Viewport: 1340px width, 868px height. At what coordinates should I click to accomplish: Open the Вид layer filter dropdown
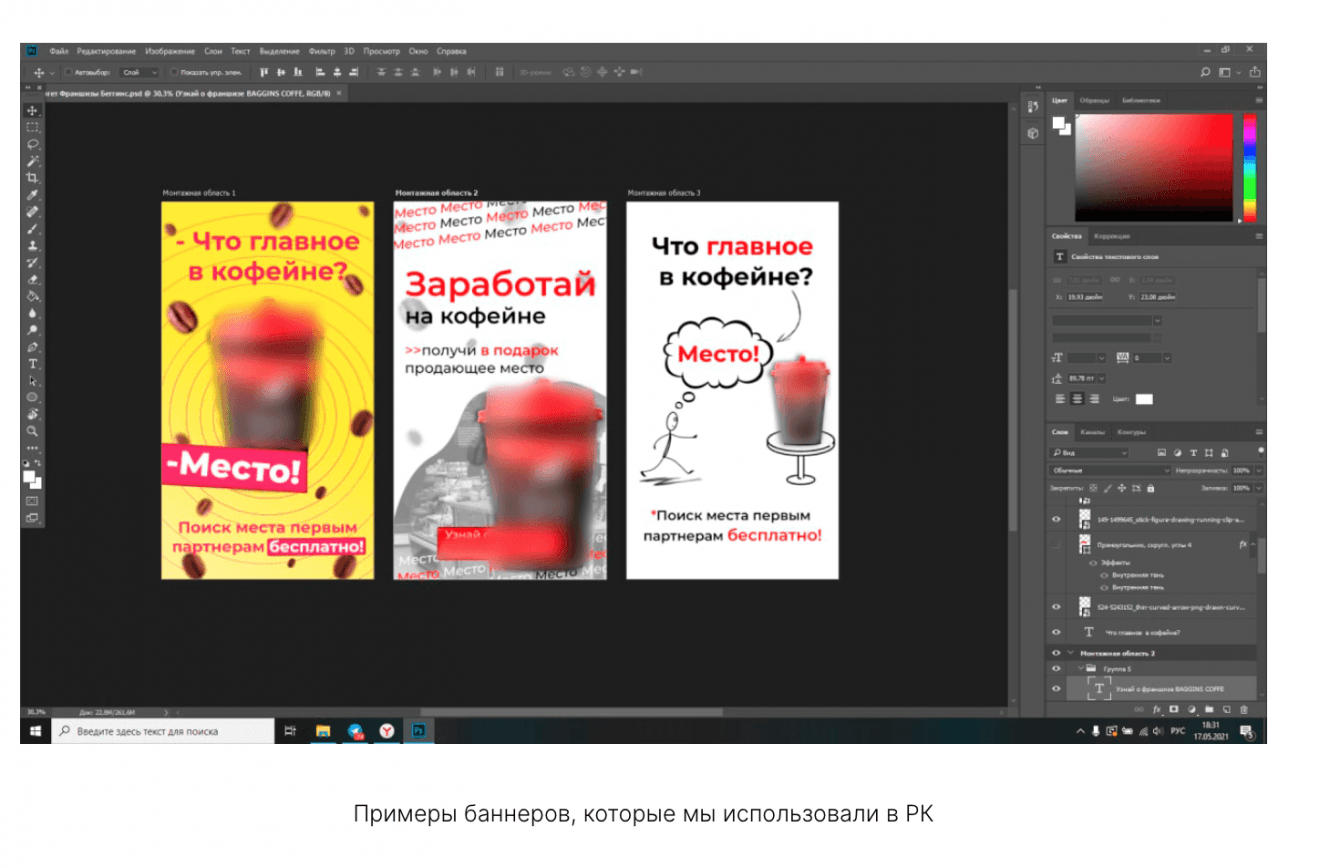(x=1089, y=453)
